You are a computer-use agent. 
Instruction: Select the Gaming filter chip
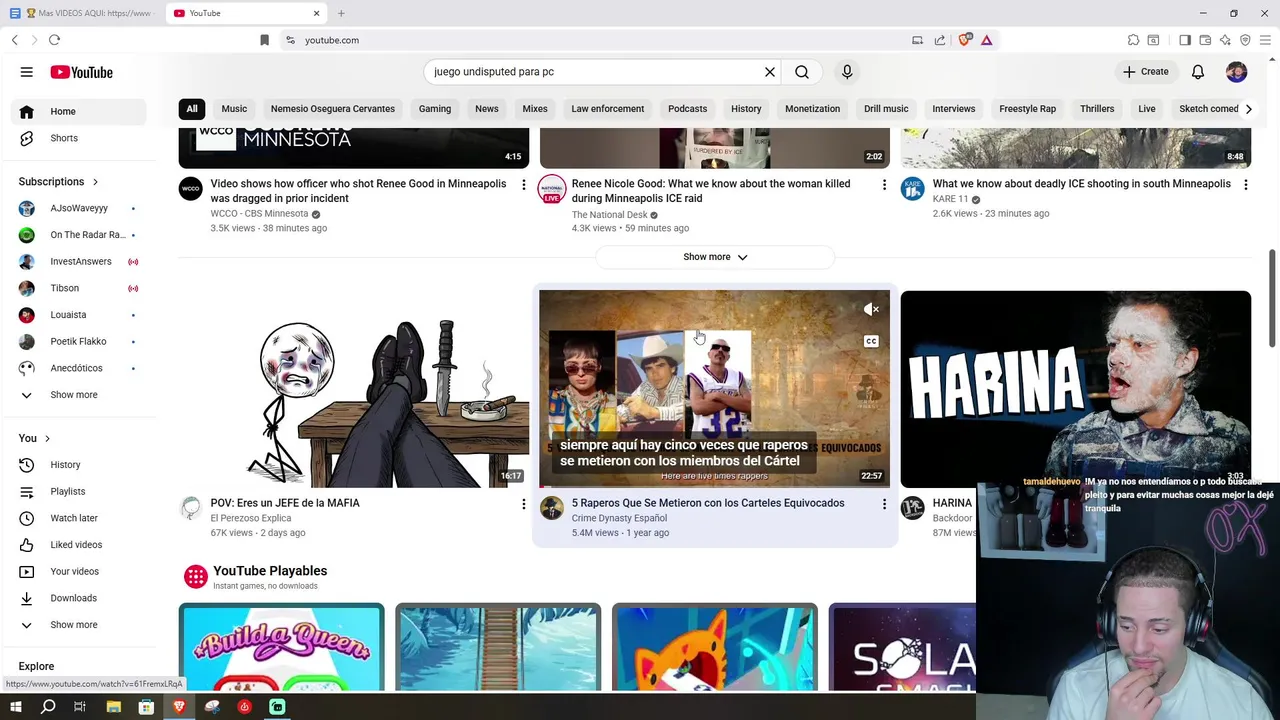pyautogui.click(x=435, y=109)
